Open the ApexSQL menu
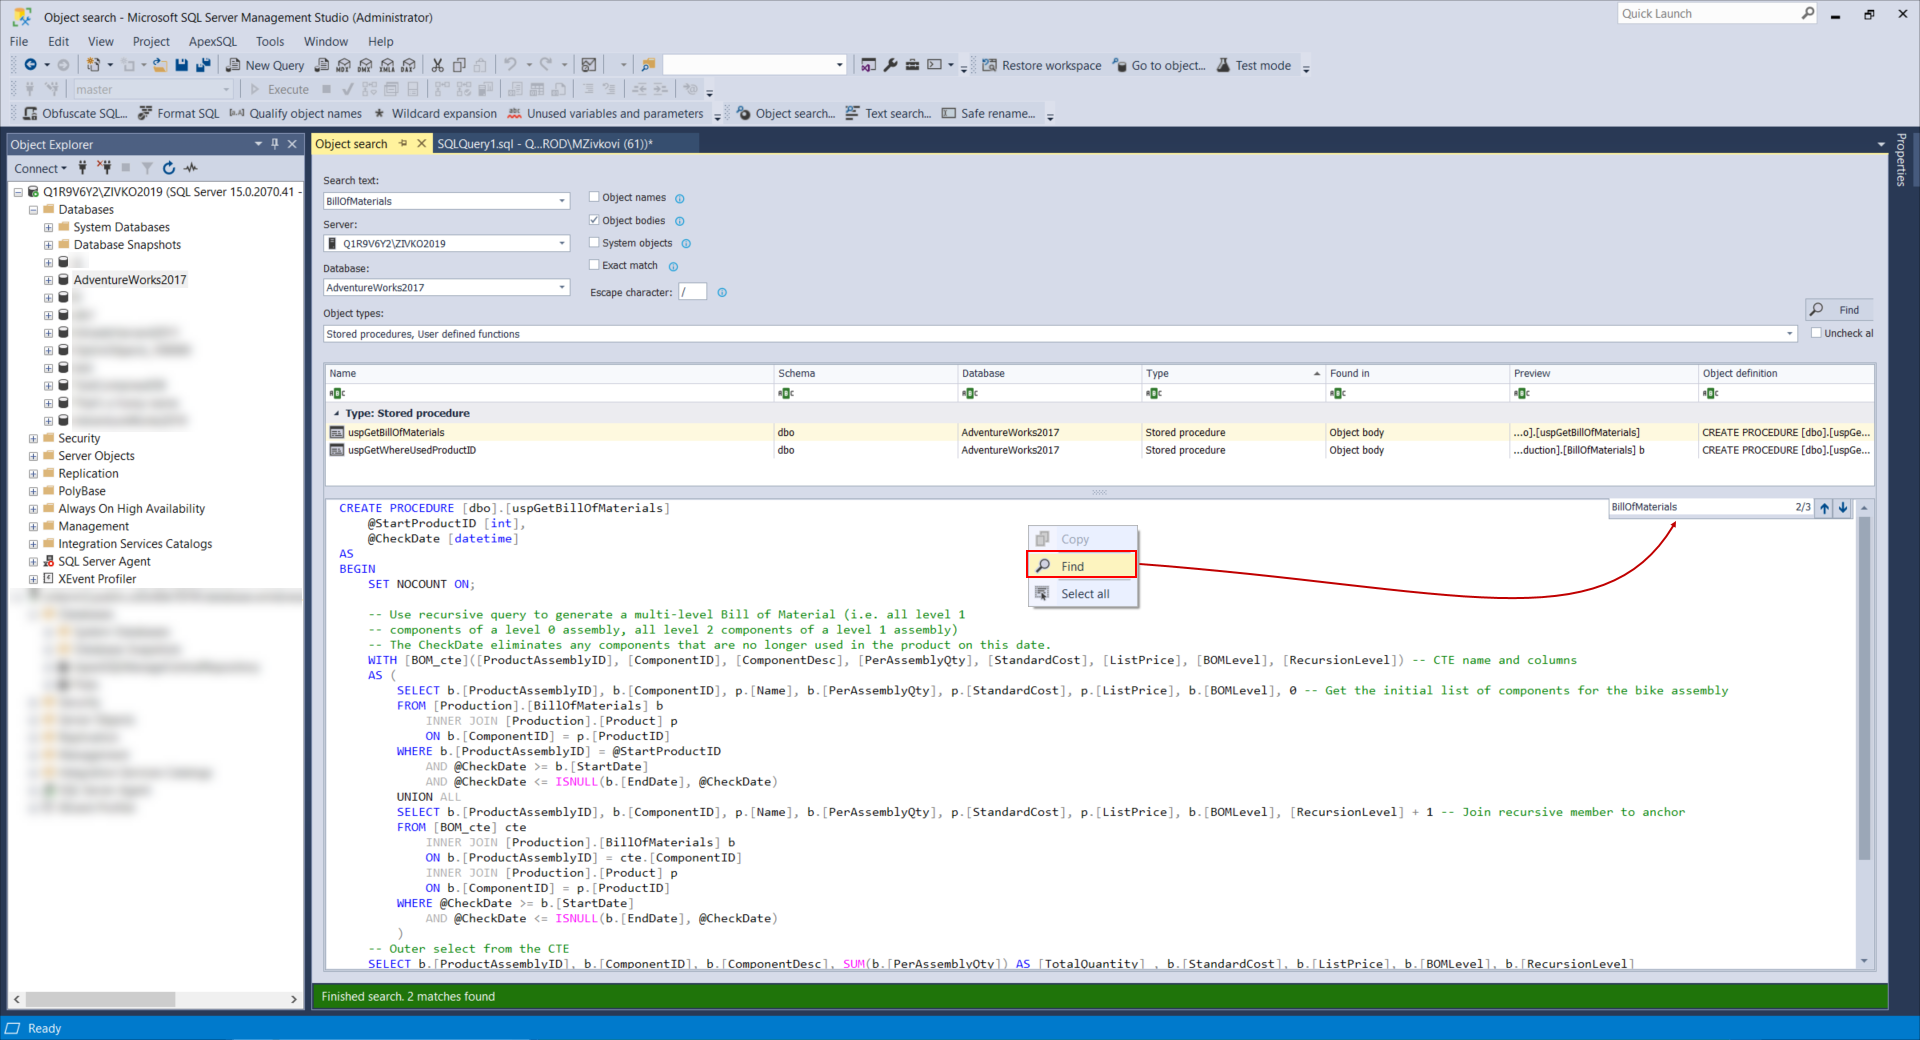 (213, 41)
